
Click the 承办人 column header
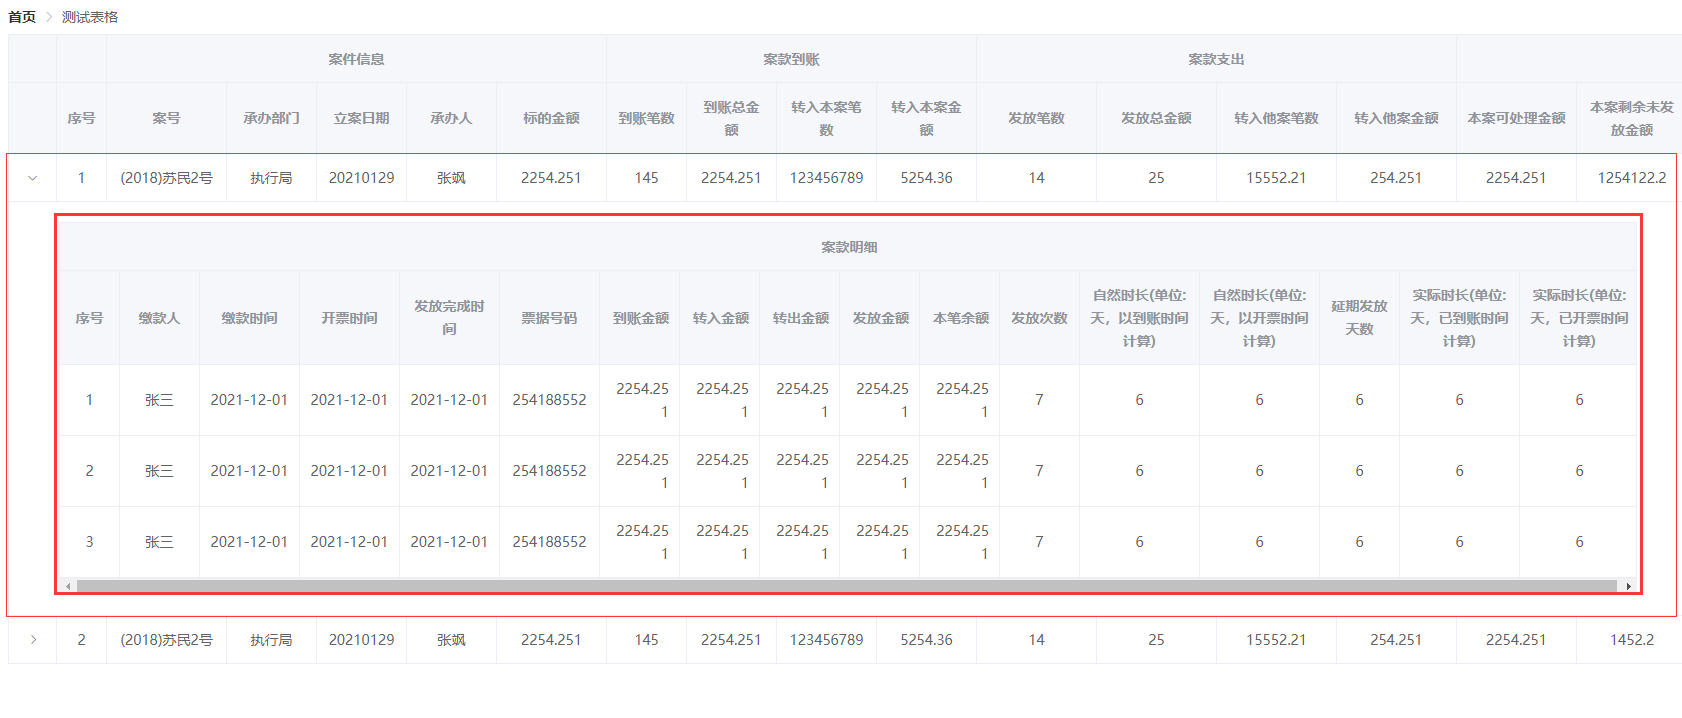click(x=451, y=118)
